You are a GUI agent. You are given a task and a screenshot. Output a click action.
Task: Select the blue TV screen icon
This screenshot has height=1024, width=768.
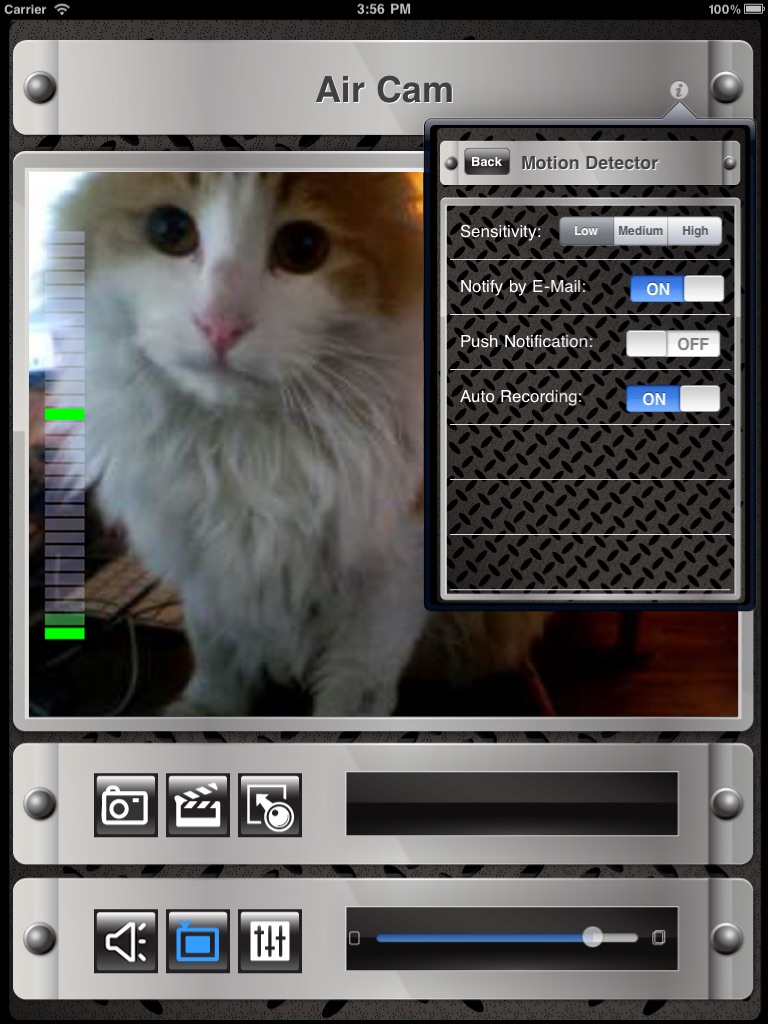click(x=198, y=941)
